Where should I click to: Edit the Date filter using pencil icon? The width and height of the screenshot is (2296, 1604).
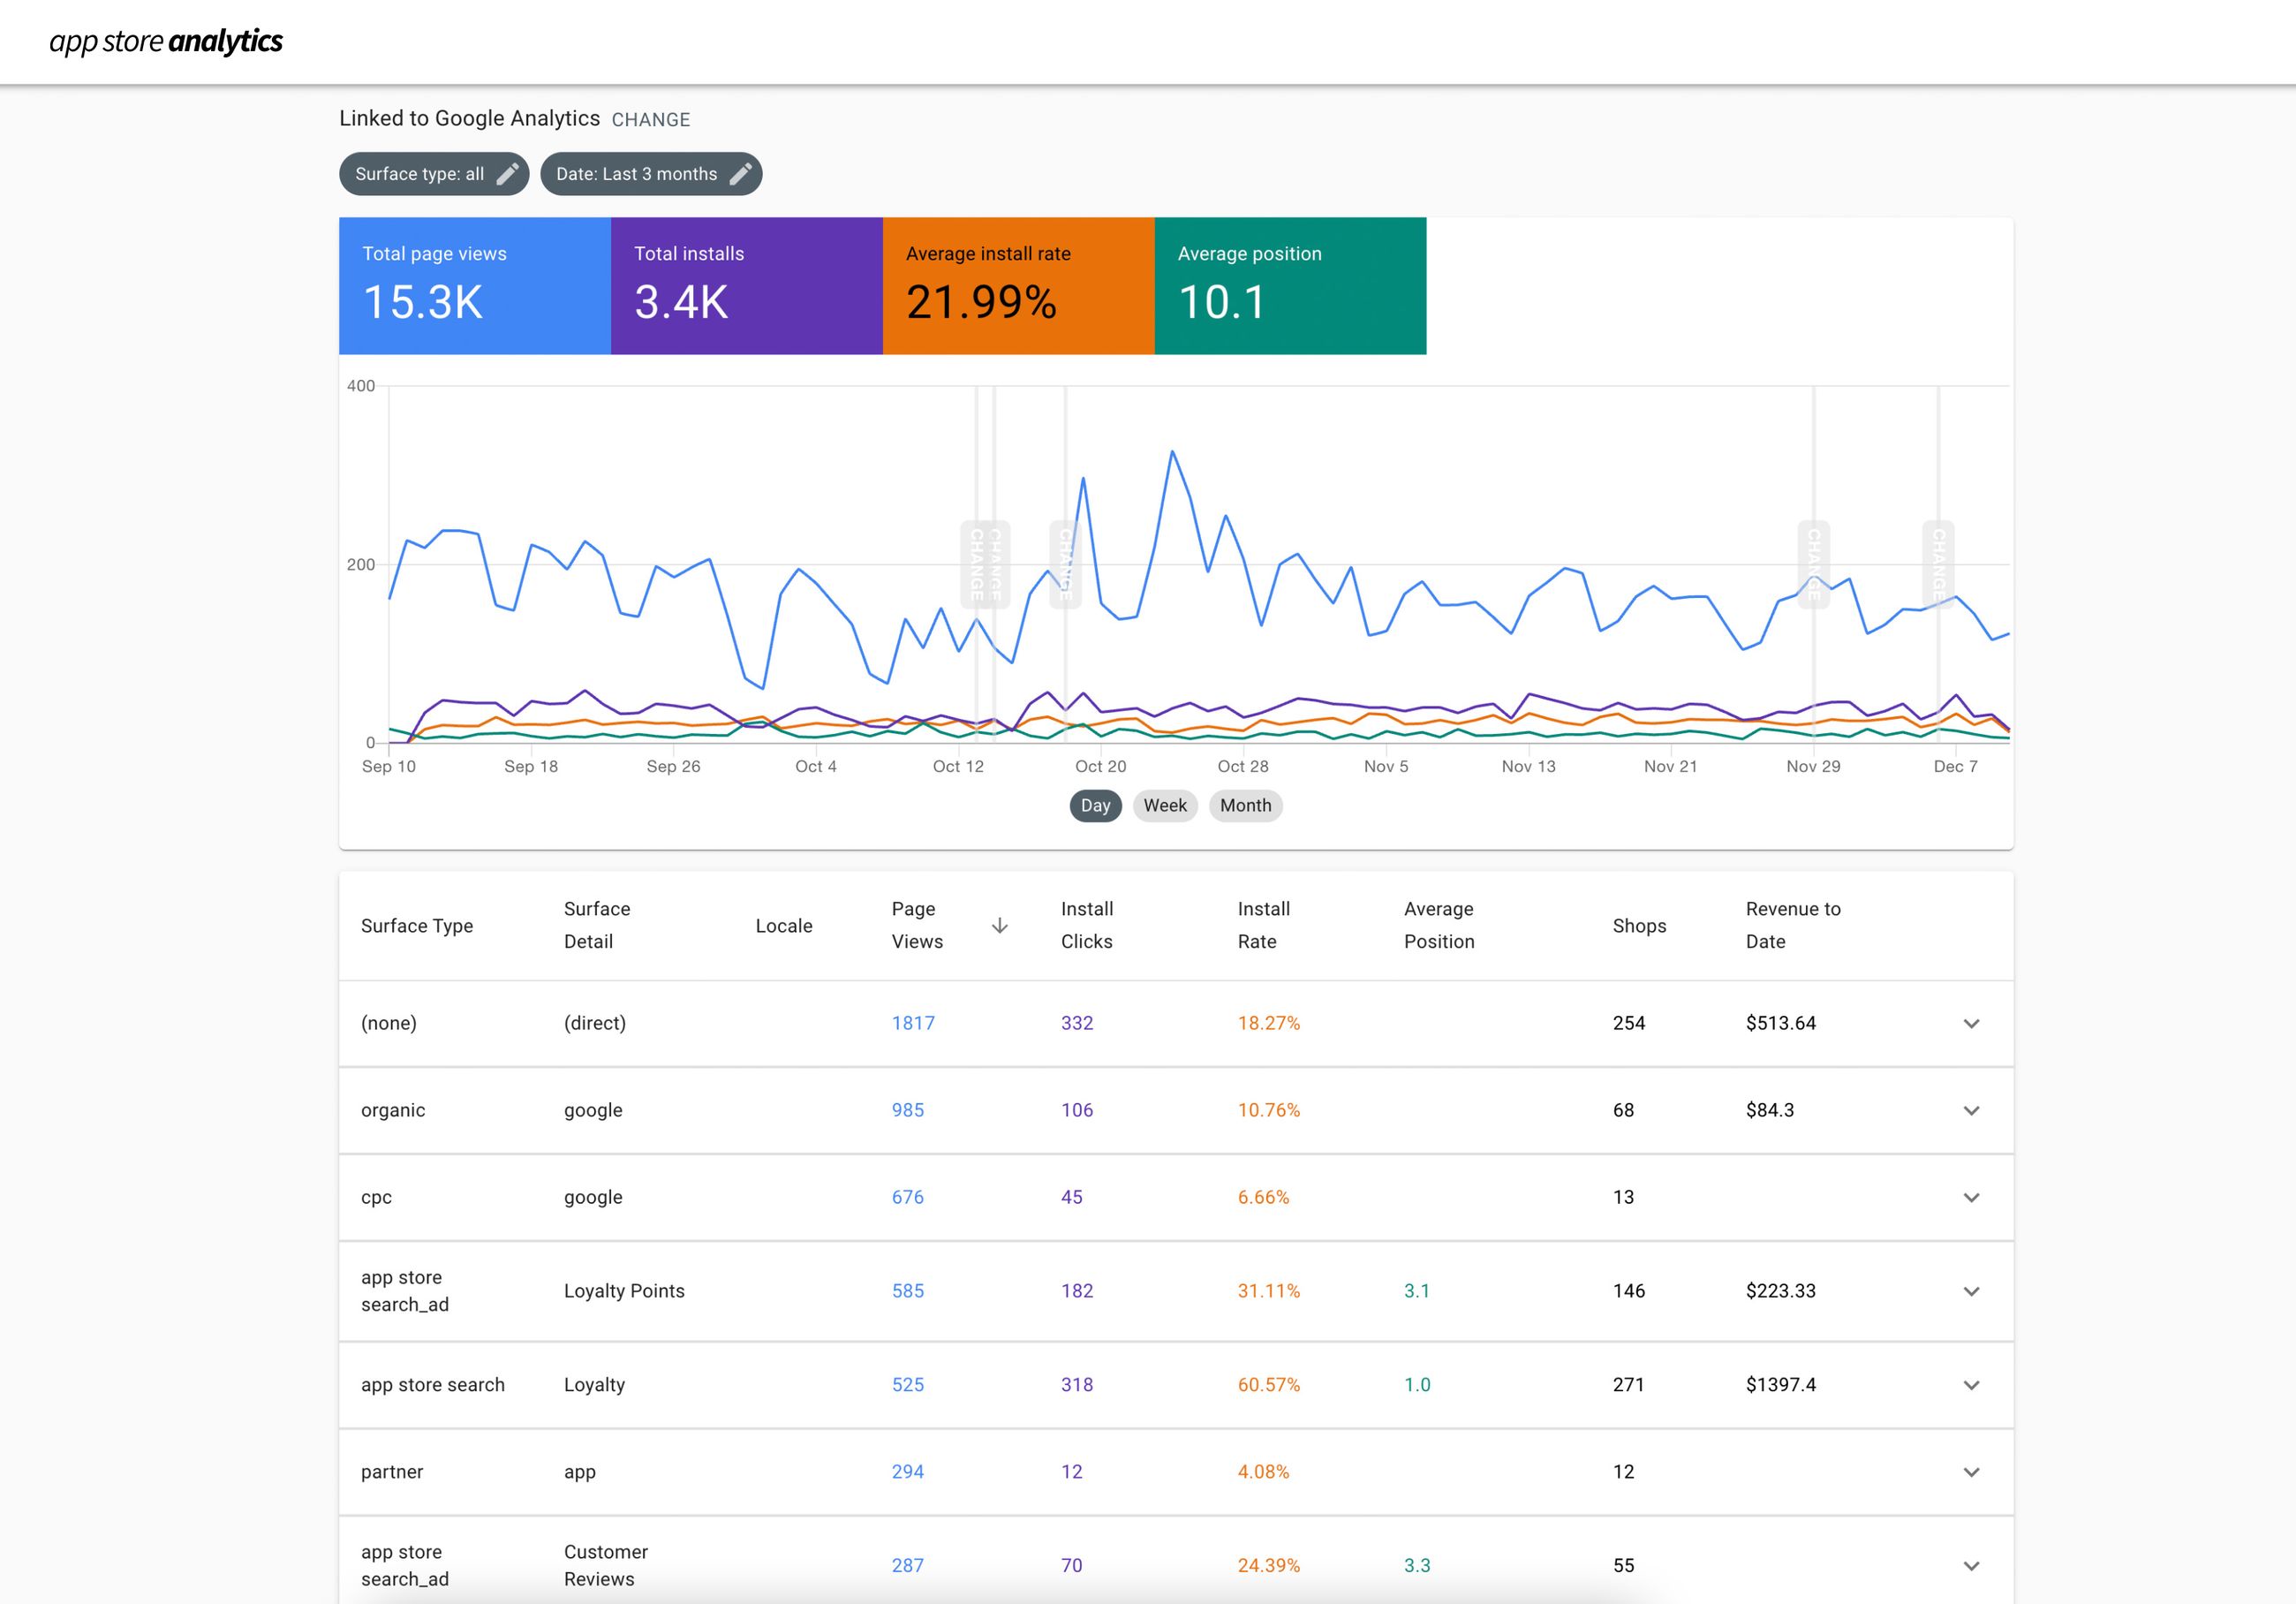(740, 173)
